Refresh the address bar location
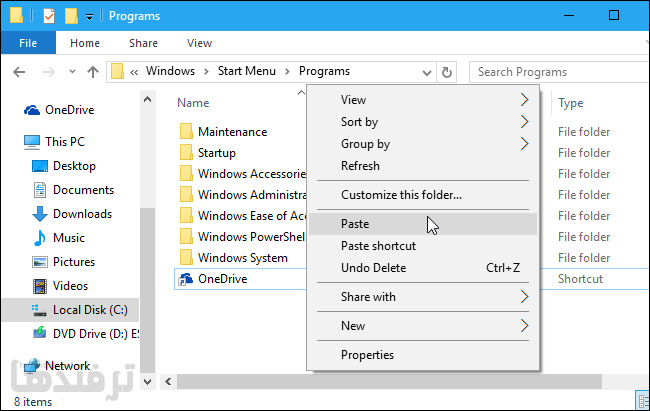Image resolution: width=650 pixels, height=411 pixels. (446, 72)
